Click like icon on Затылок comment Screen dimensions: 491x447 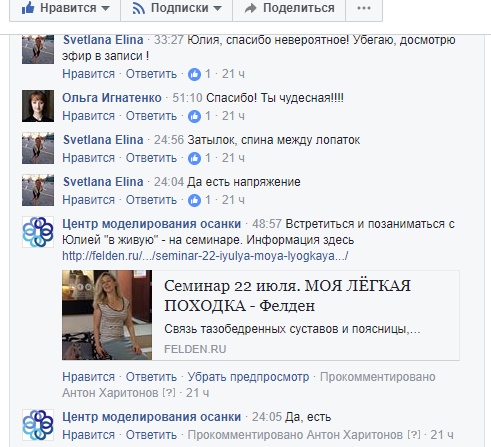[x=194, y=158]
